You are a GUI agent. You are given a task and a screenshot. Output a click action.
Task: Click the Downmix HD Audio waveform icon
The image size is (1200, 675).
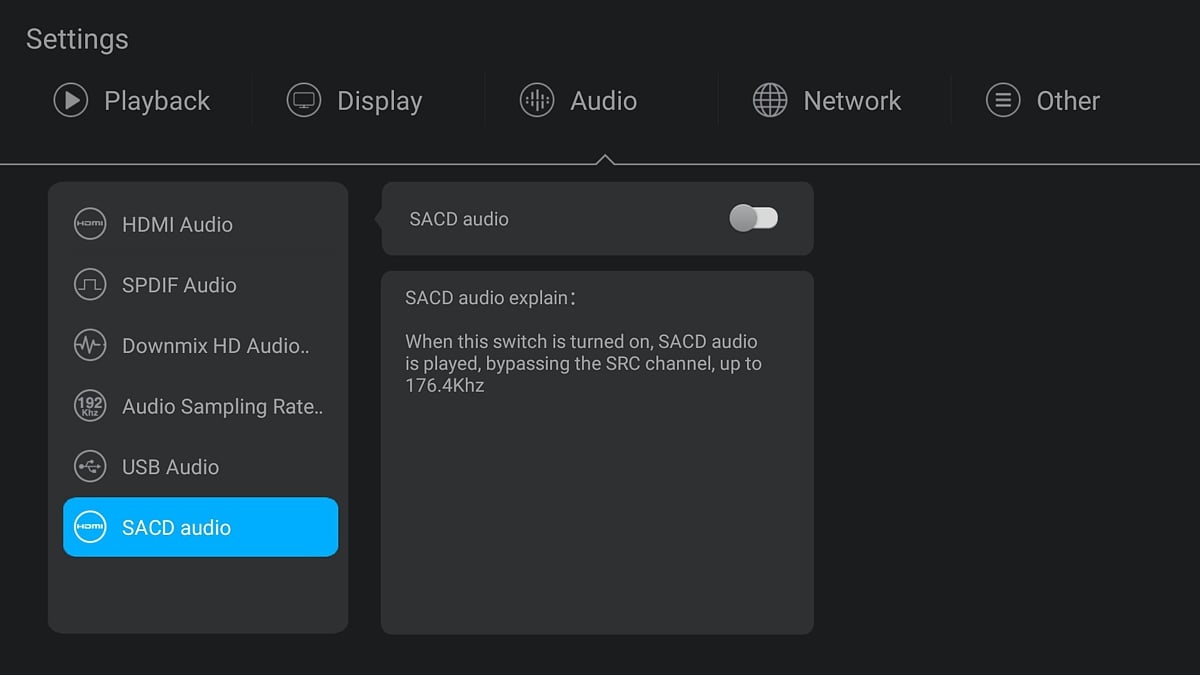click(90, 346)
